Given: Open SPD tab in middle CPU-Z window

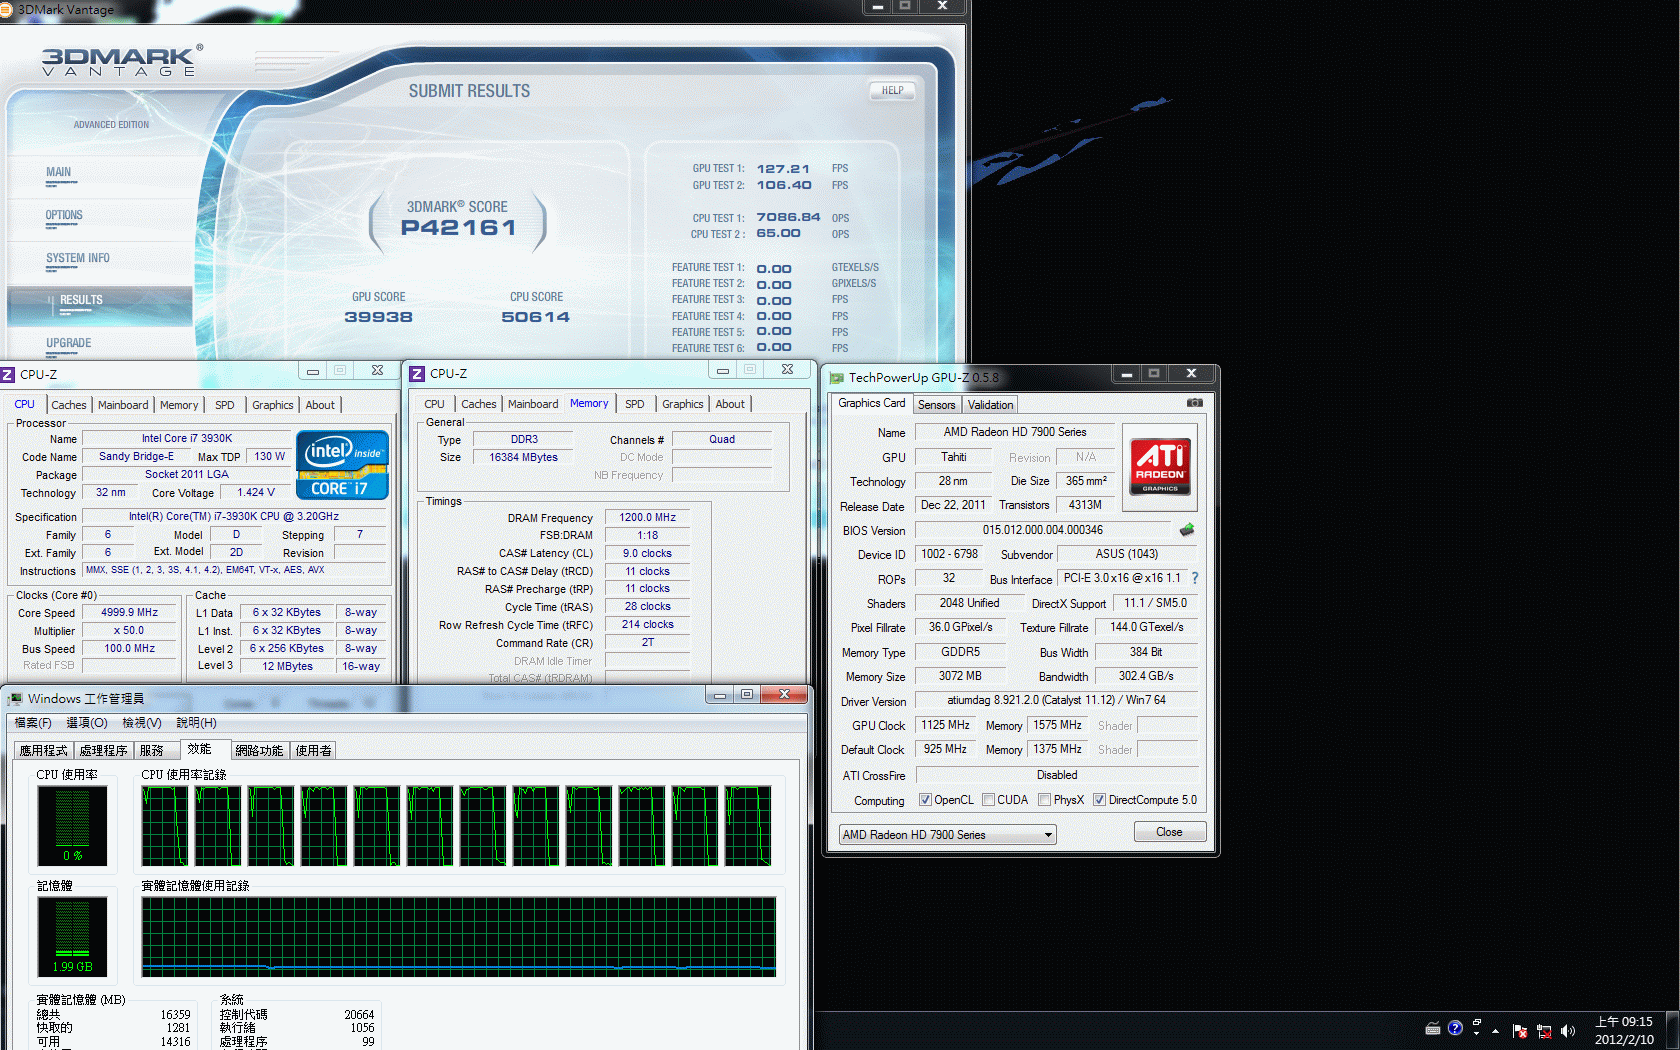Looking at the screenshot, I should [x=634, y=404].
